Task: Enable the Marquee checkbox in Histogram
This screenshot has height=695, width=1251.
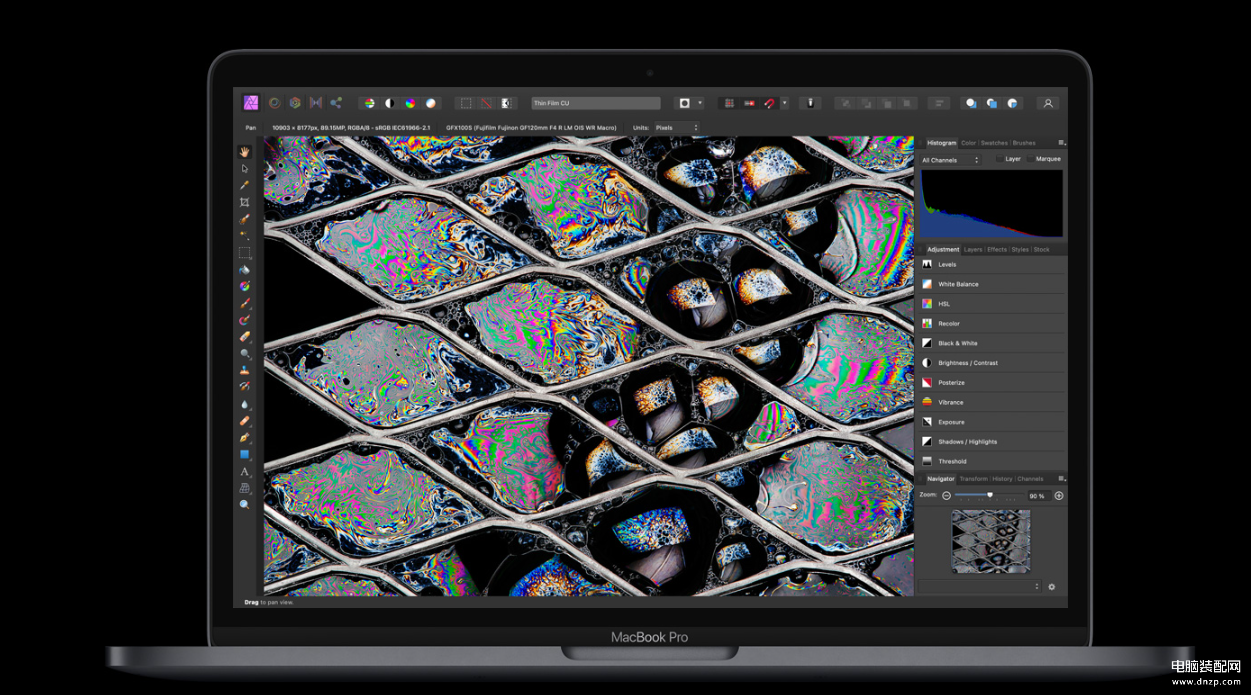Action: (1030, 159)
